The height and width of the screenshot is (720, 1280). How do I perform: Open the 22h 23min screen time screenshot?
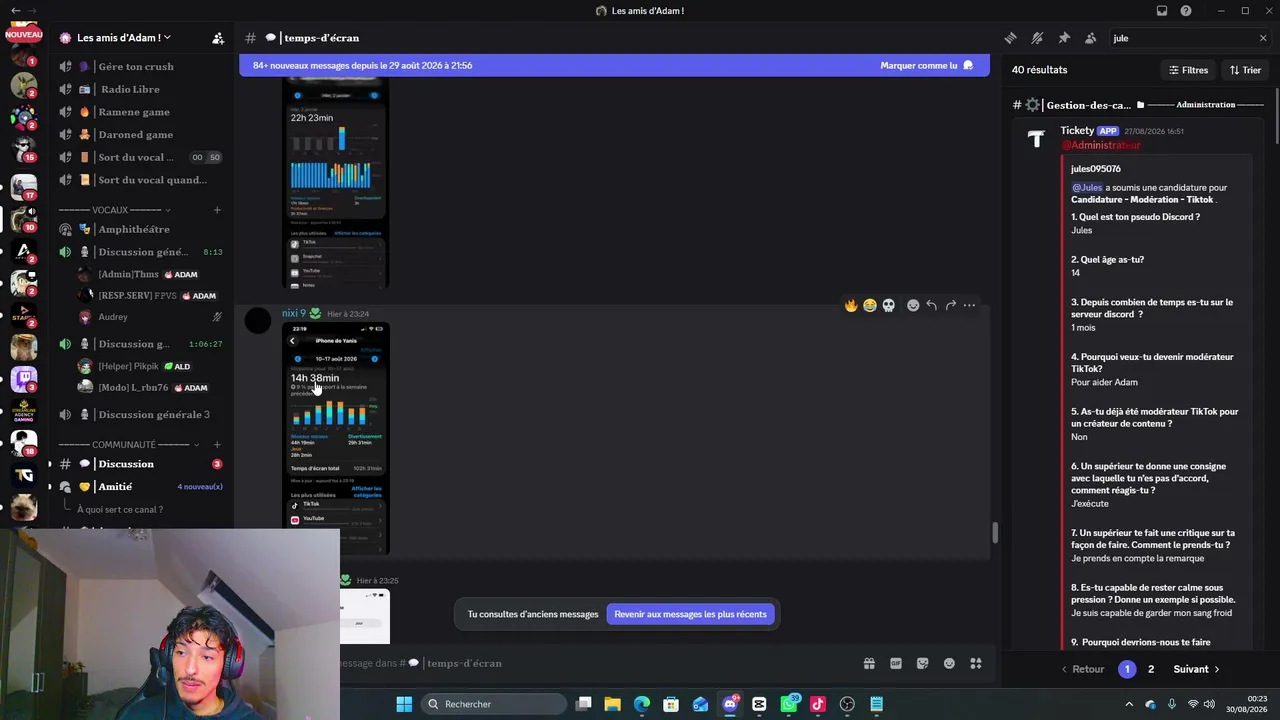[335, 184]
